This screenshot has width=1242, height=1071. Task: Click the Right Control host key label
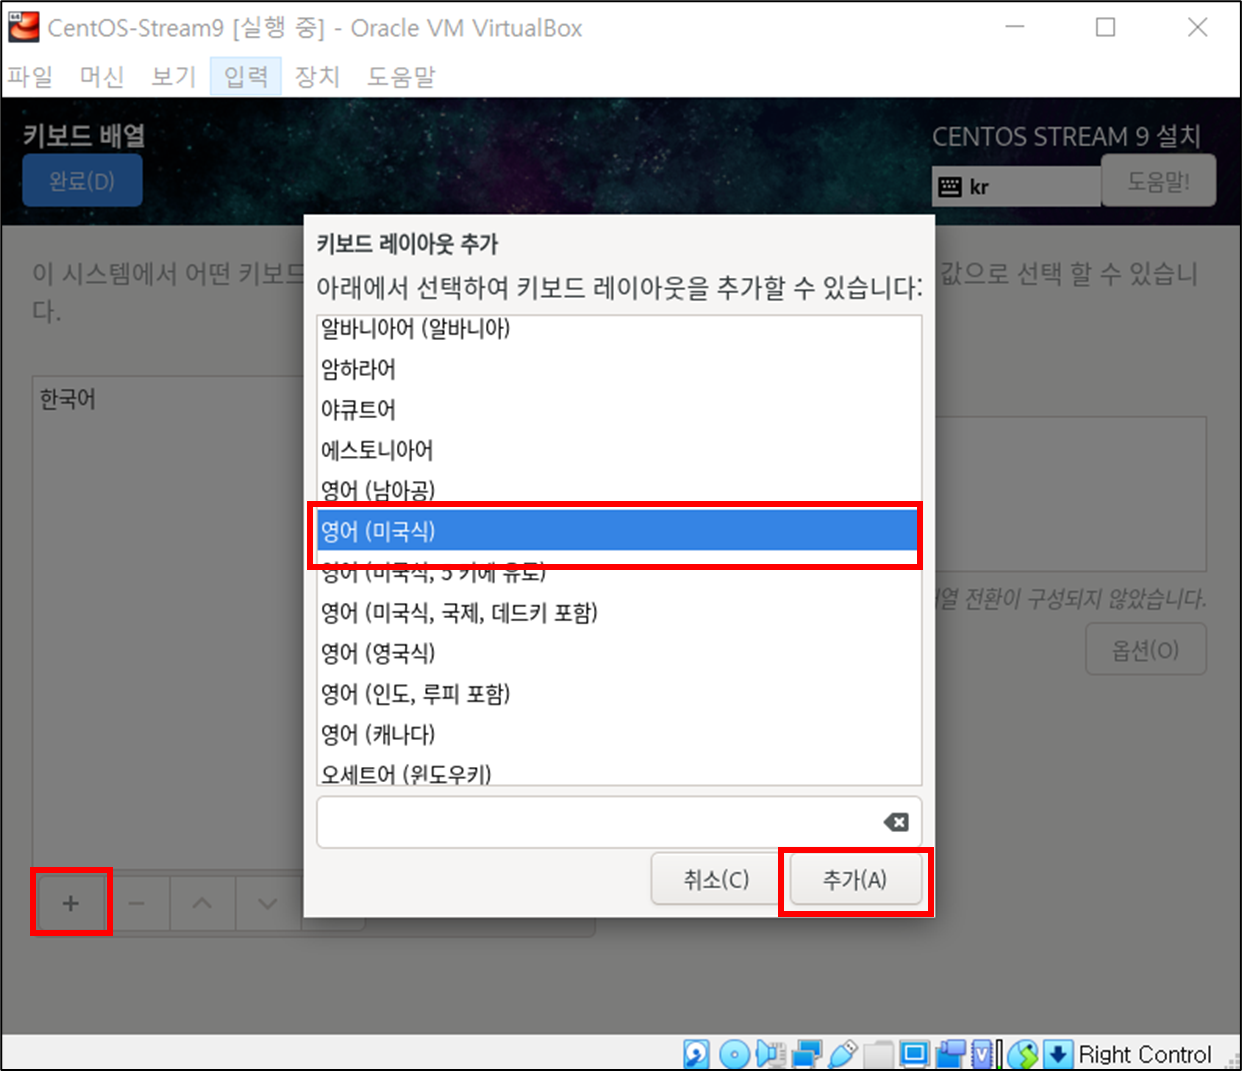click(1144, 1054)
